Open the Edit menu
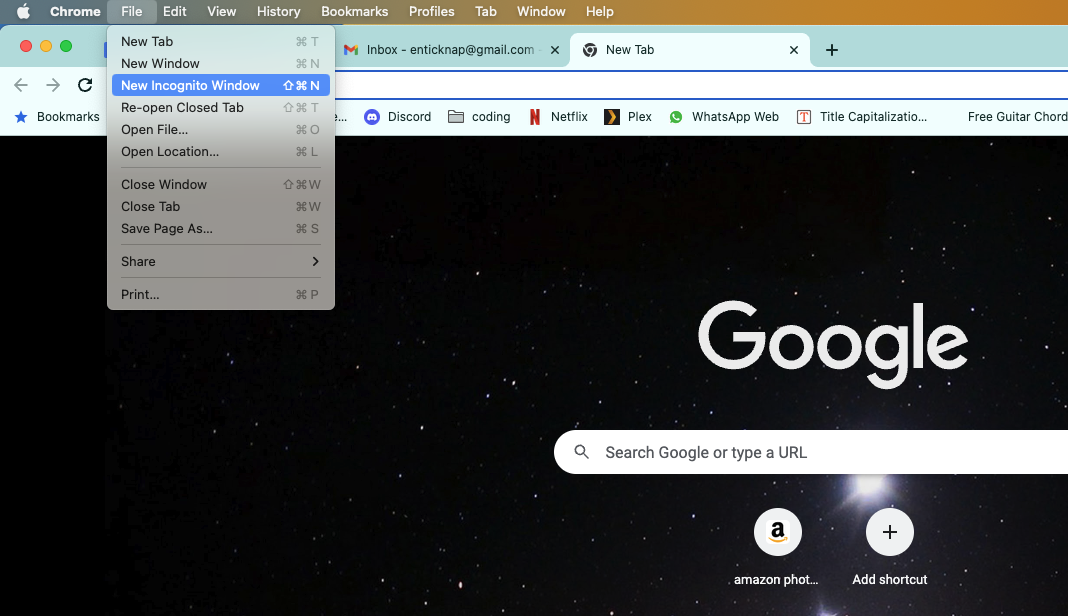The image size is (1068, 616). [174, 12]
